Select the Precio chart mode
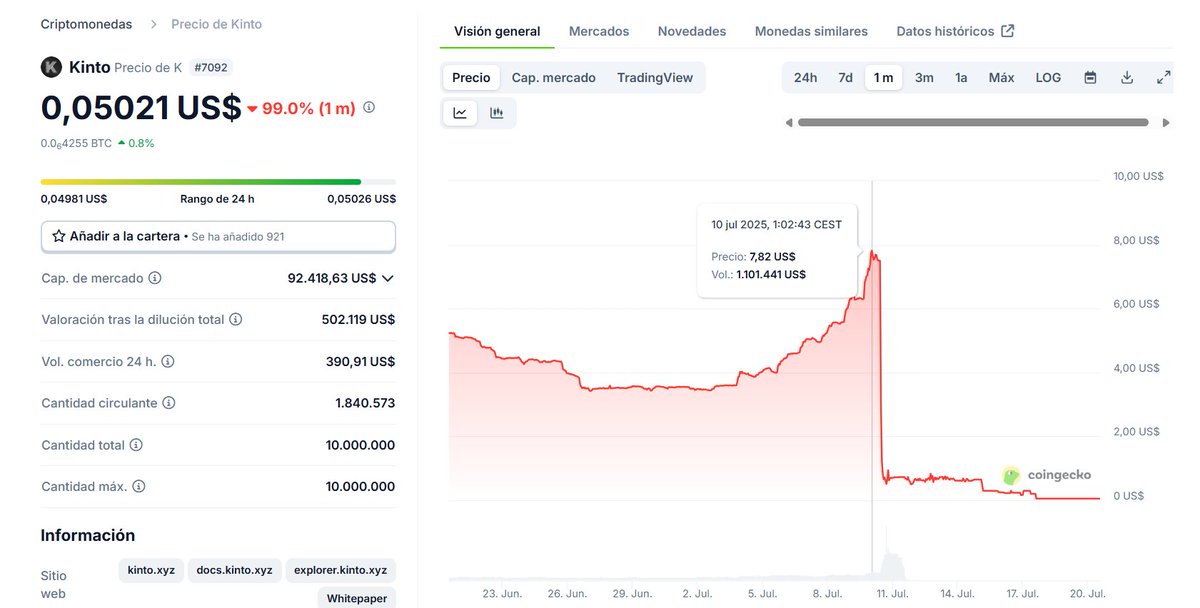This screenshot has height=608, width=1200. coord(471,77)
